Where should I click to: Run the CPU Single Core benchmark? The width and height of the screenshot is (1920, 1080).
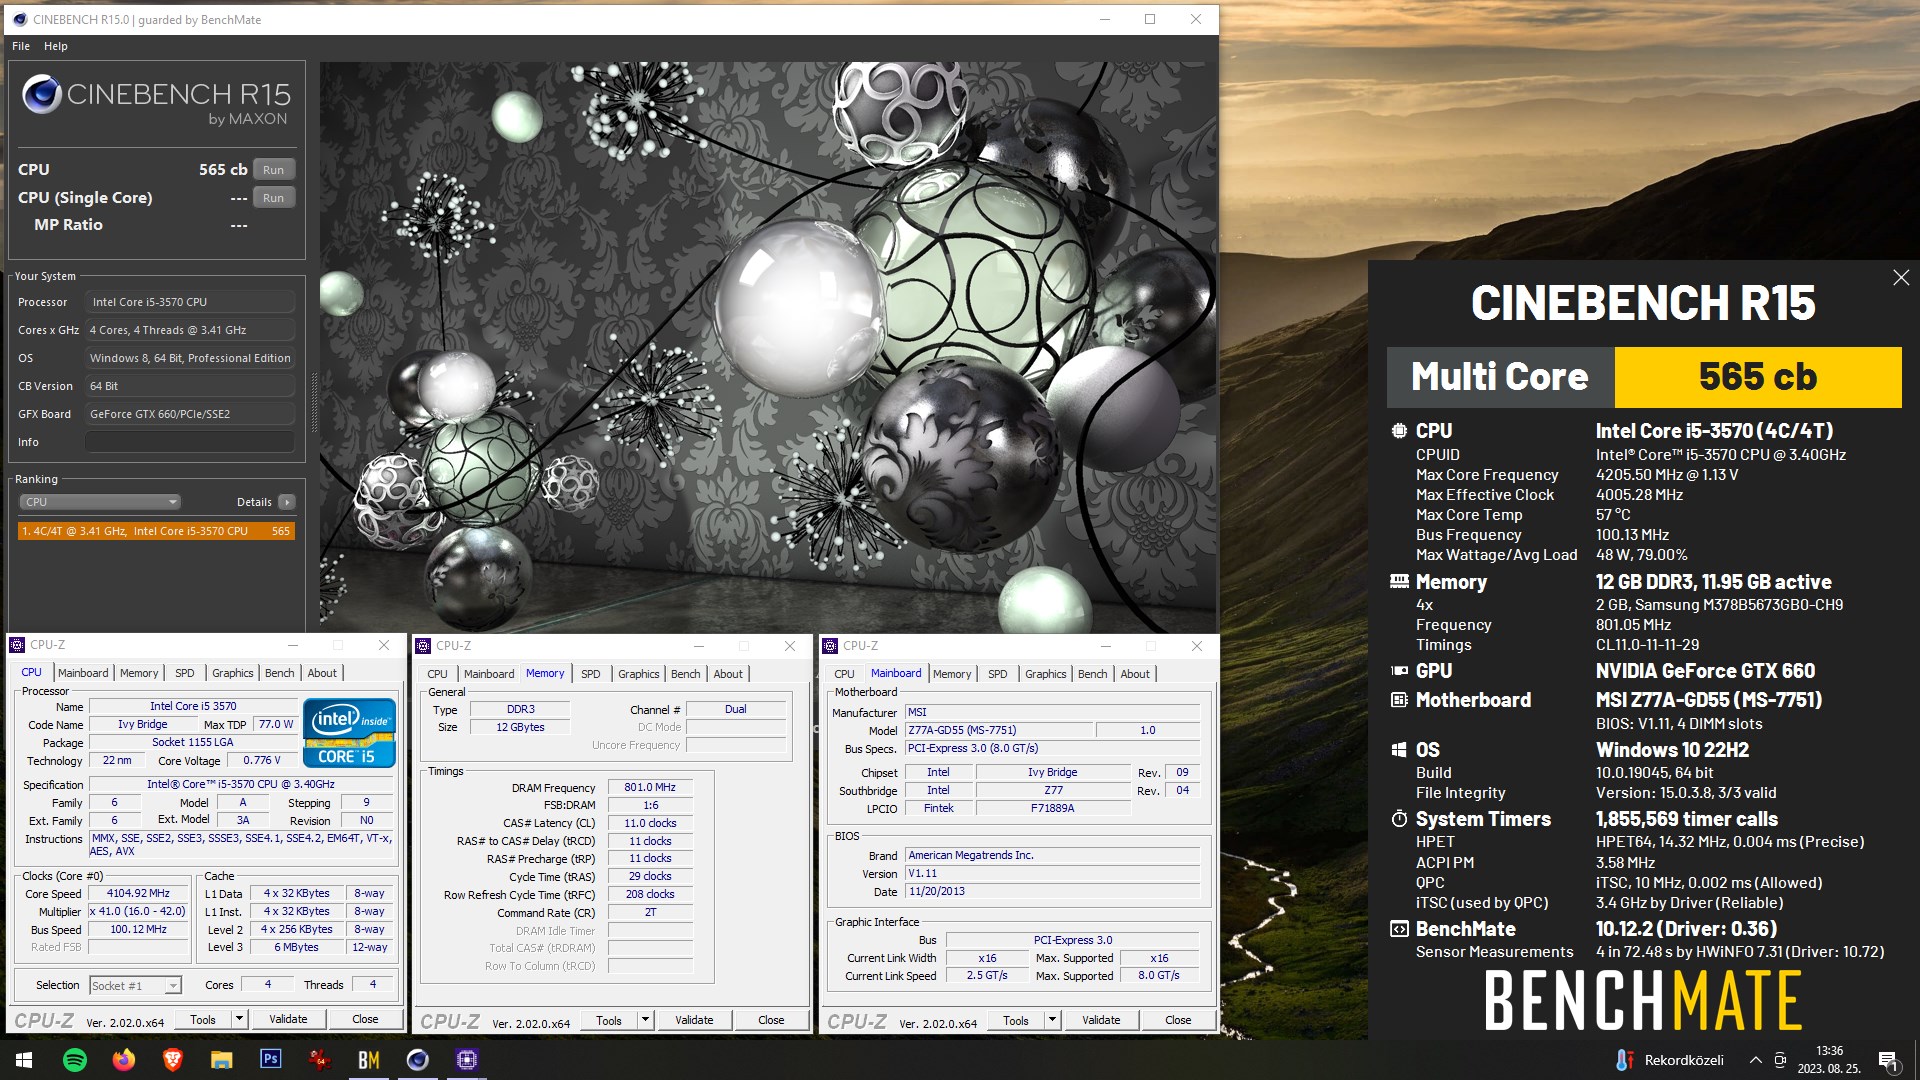click(x=274, y=198)
